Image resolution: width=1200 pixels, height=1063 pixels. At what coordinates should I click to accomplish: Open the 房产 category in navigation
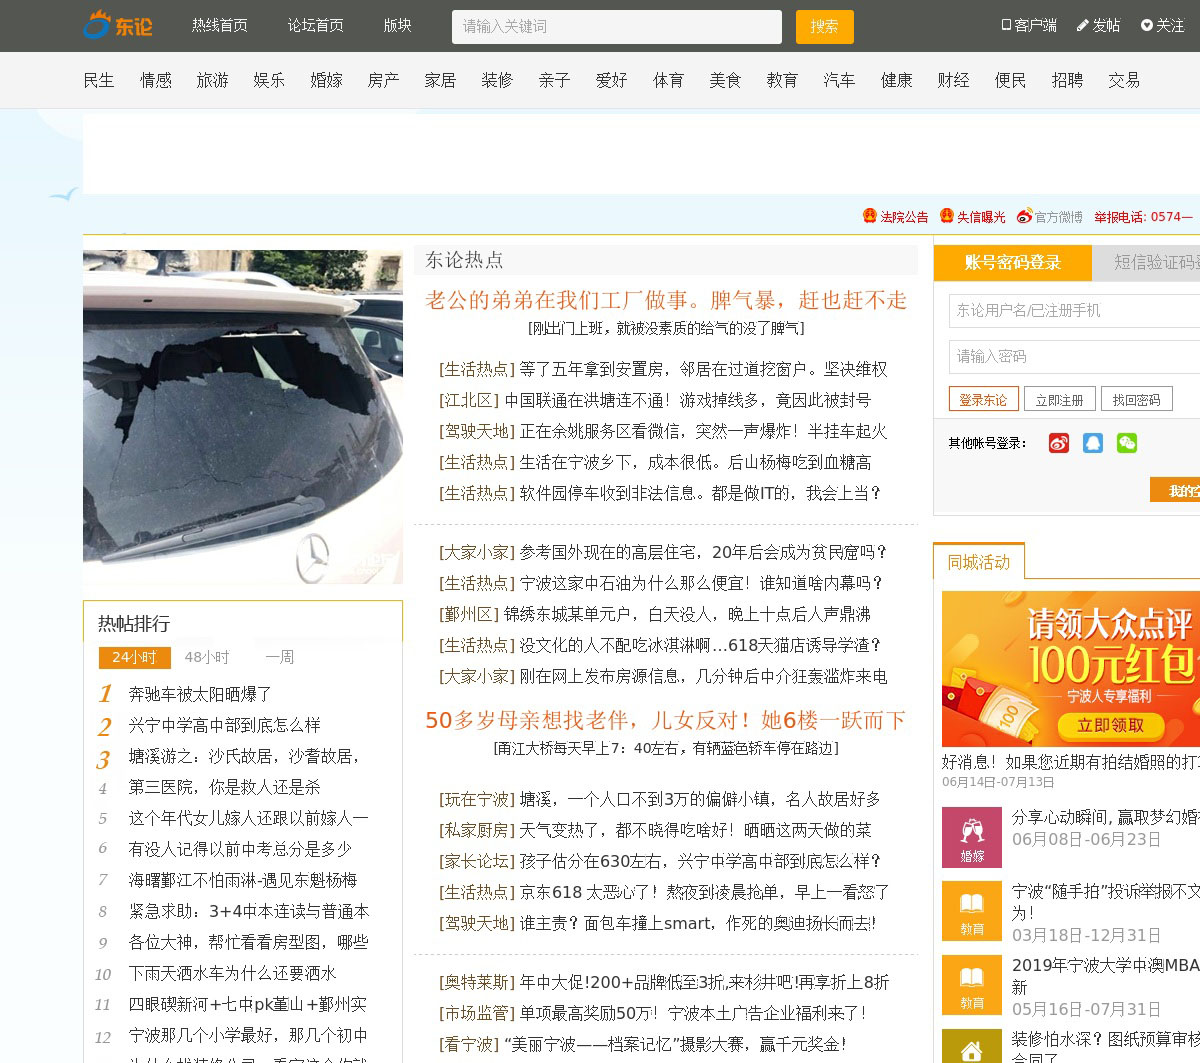[x=383, y=80]
